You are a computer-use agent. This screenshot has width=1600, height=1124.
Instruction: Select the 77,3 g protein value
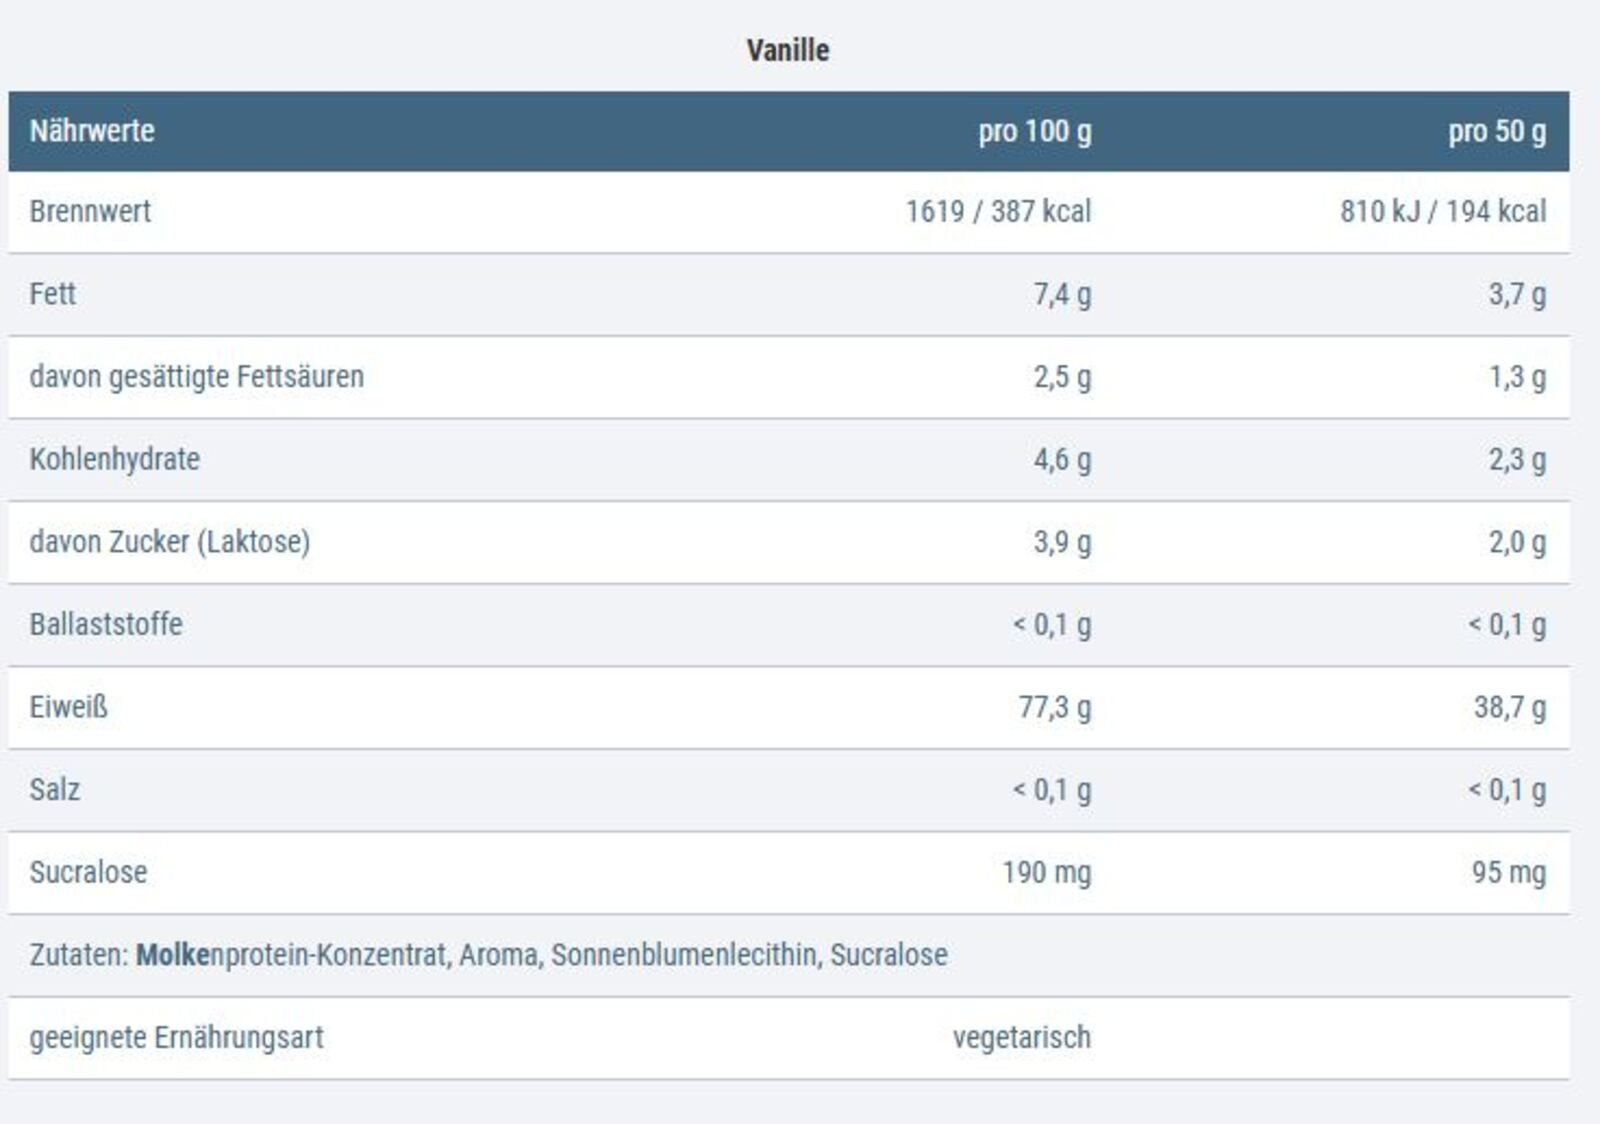[1055, 707]
